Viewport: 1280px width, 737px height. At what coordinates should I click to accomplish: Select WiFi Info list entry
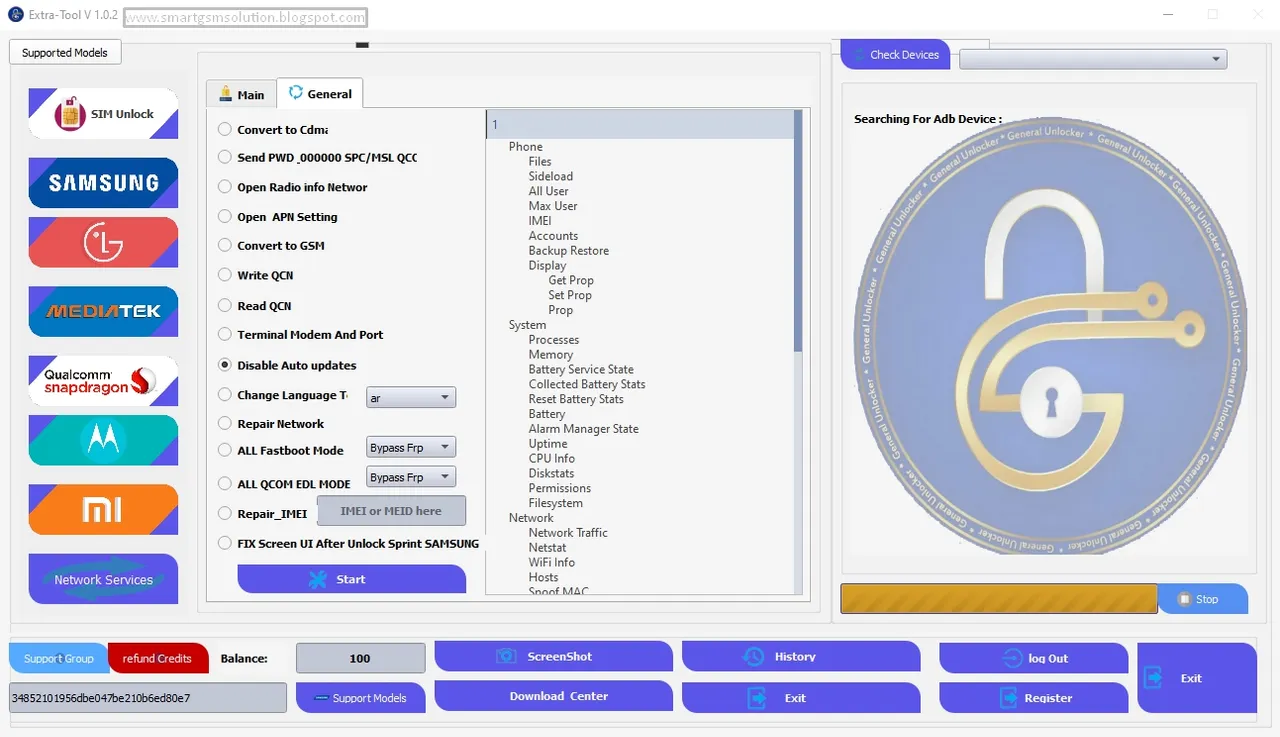(552, 562)
